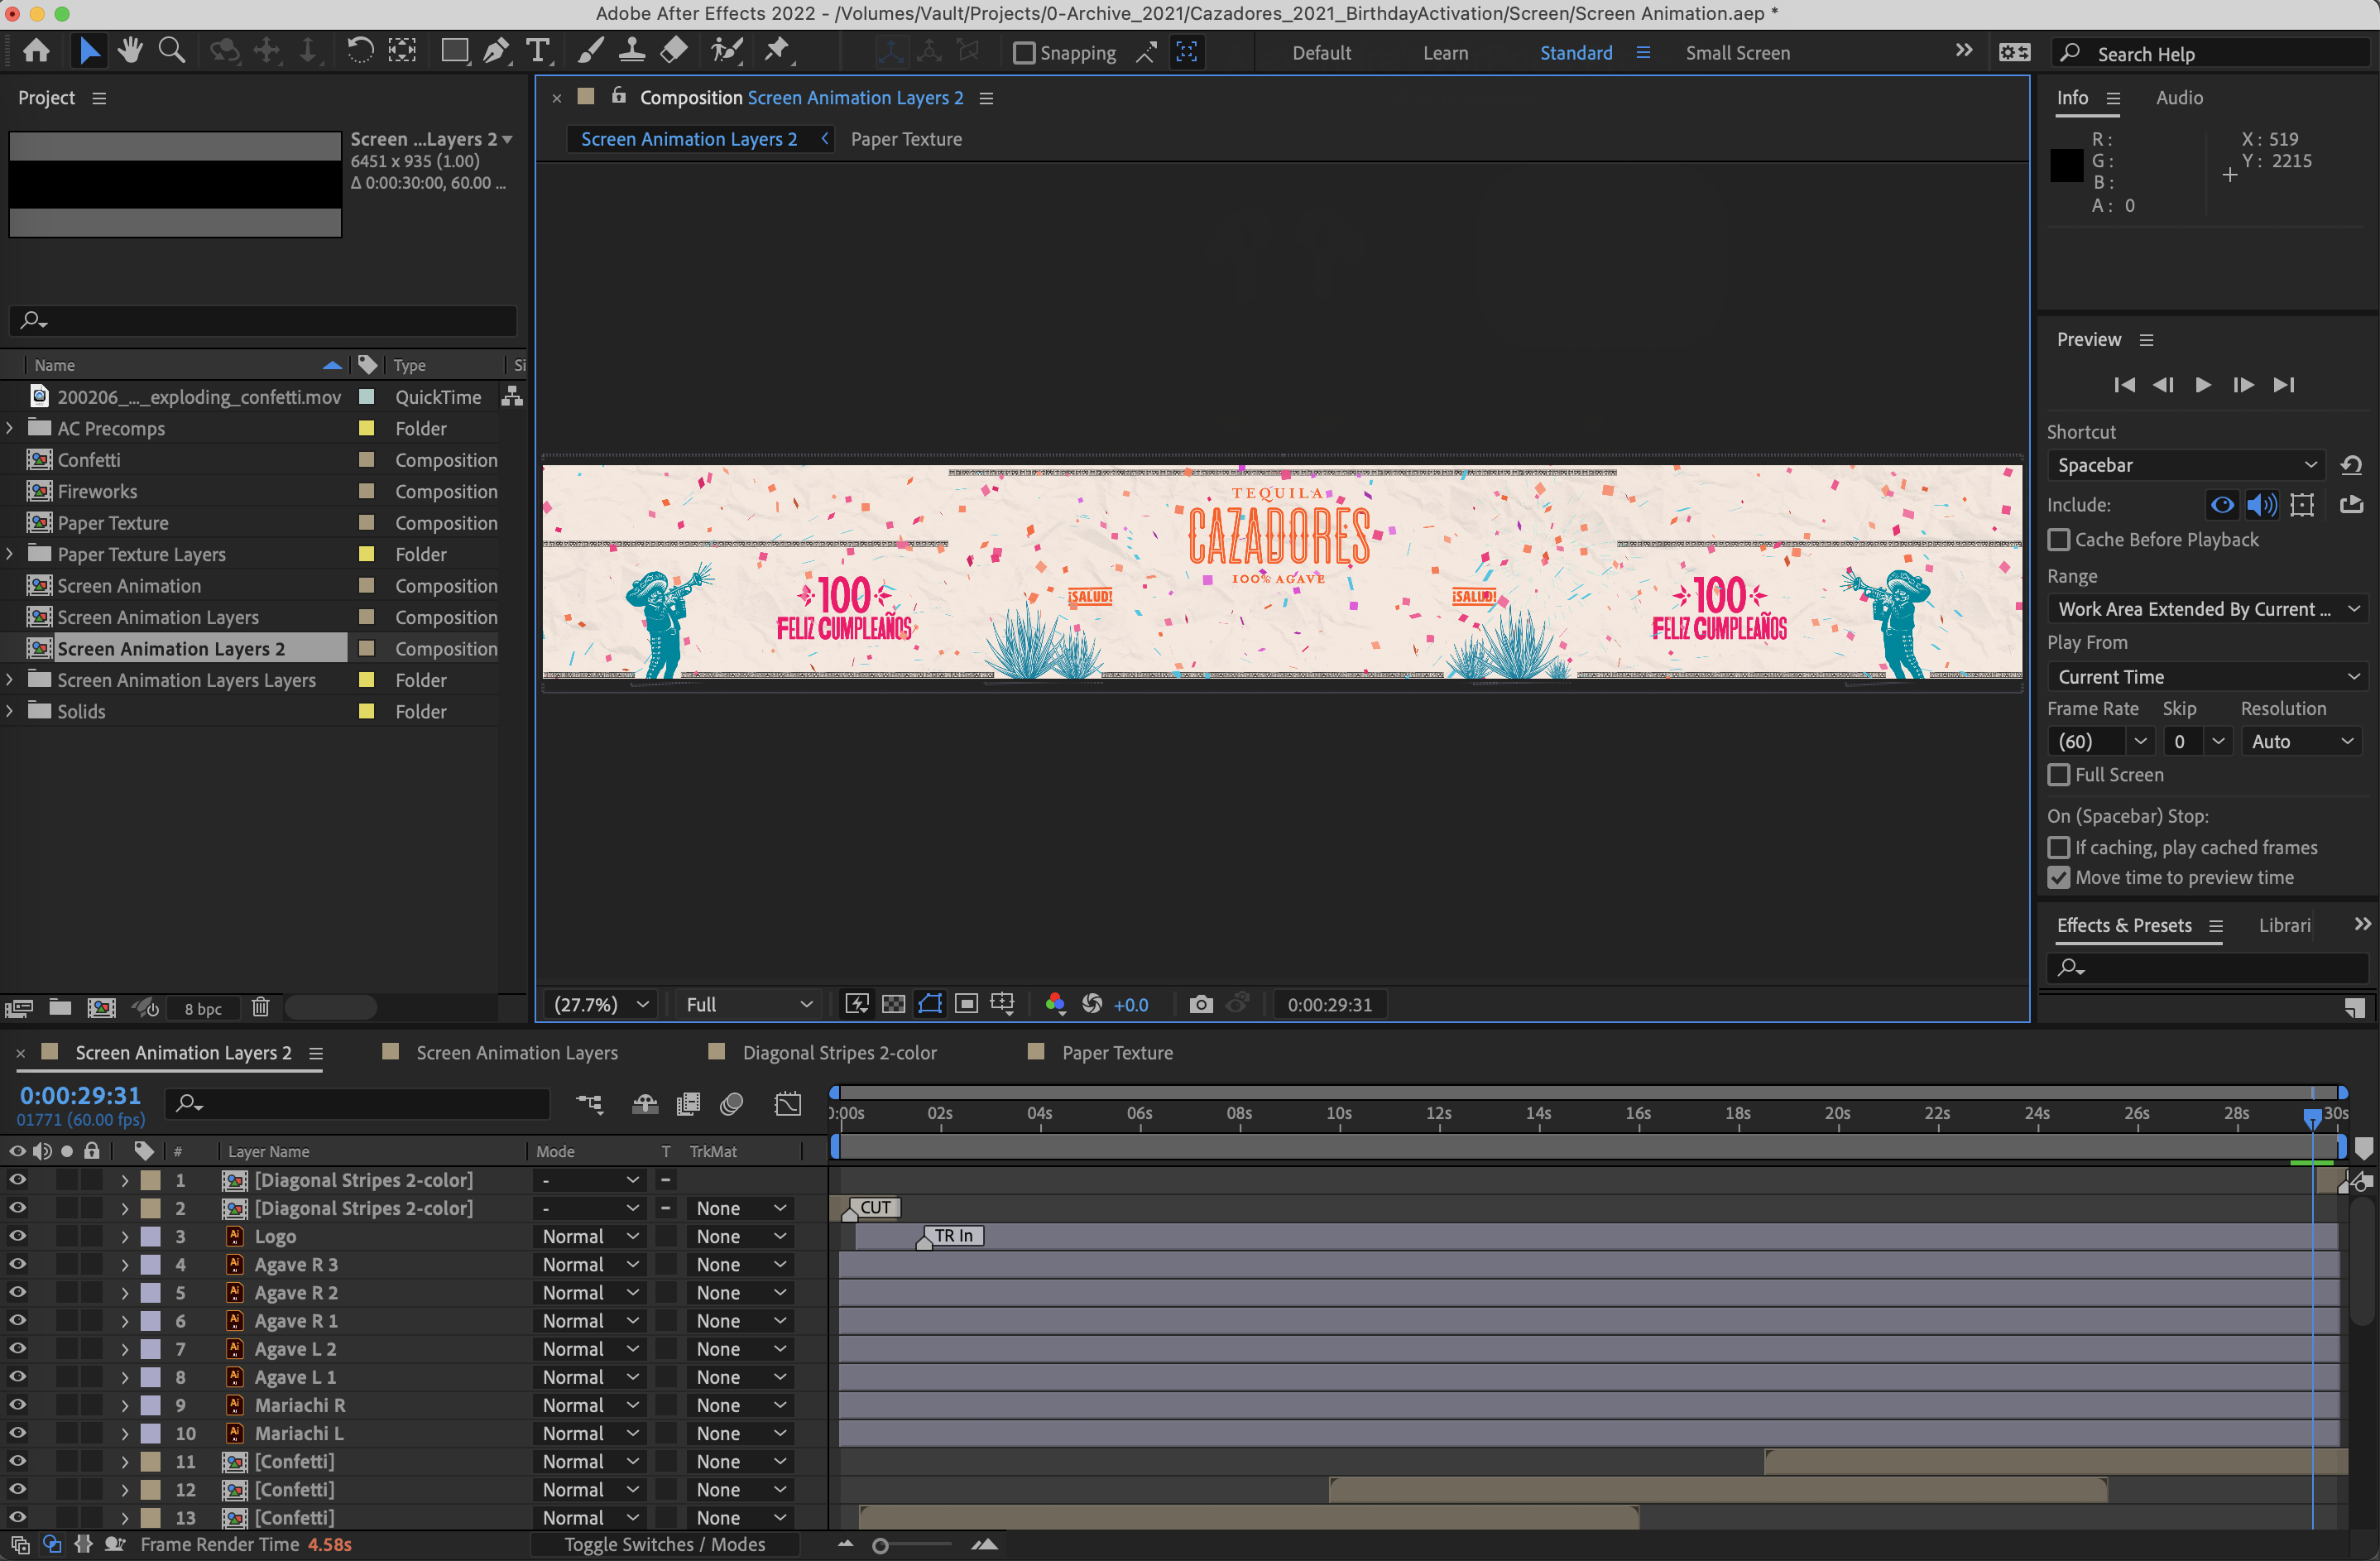Viewport: 2380px width, 1561px height.
Task: Check If caching, play cached frames
Action: coord(2058,848)
